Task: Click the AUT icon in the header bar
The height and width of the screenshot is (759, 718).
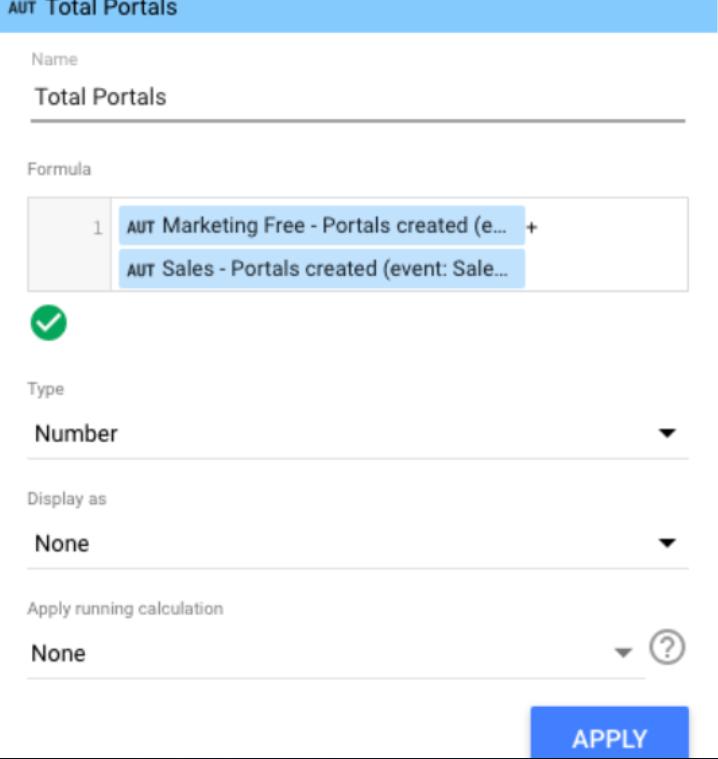Action: point(20,9)
